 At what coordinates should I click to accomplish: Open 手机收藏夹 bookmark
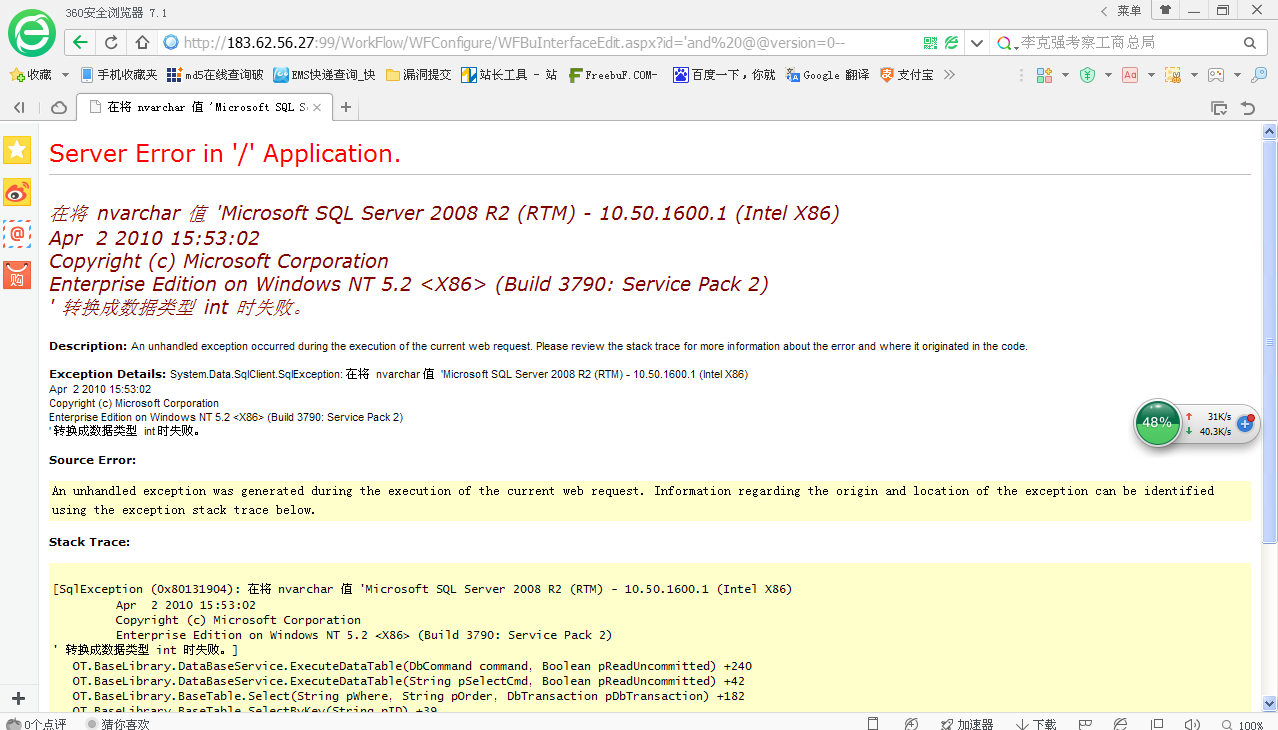click(x=118, y=75)
